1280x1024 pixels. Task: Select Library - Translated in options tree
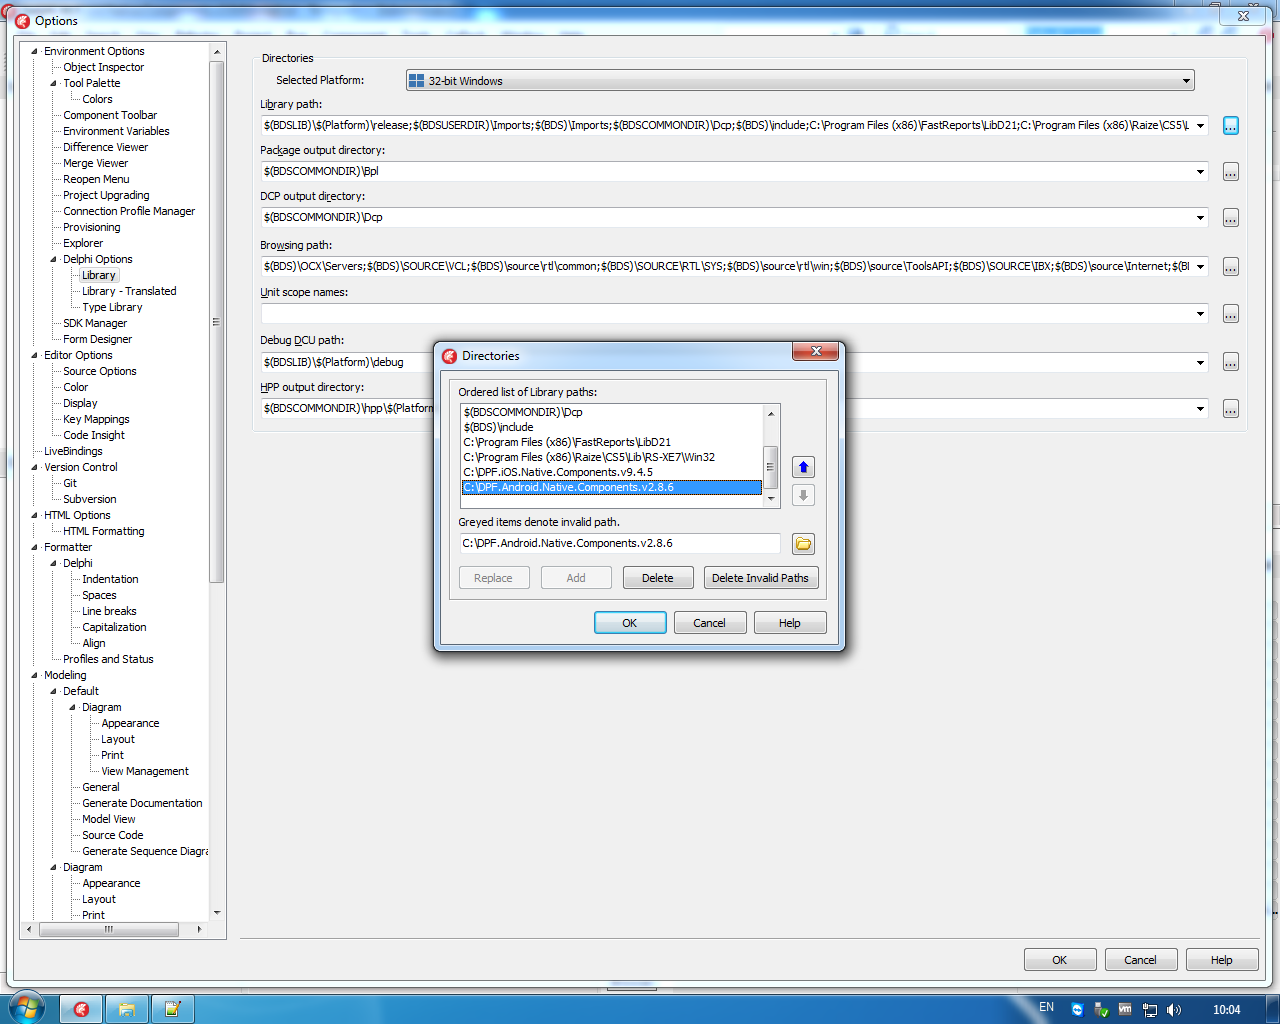pos(129,291)
